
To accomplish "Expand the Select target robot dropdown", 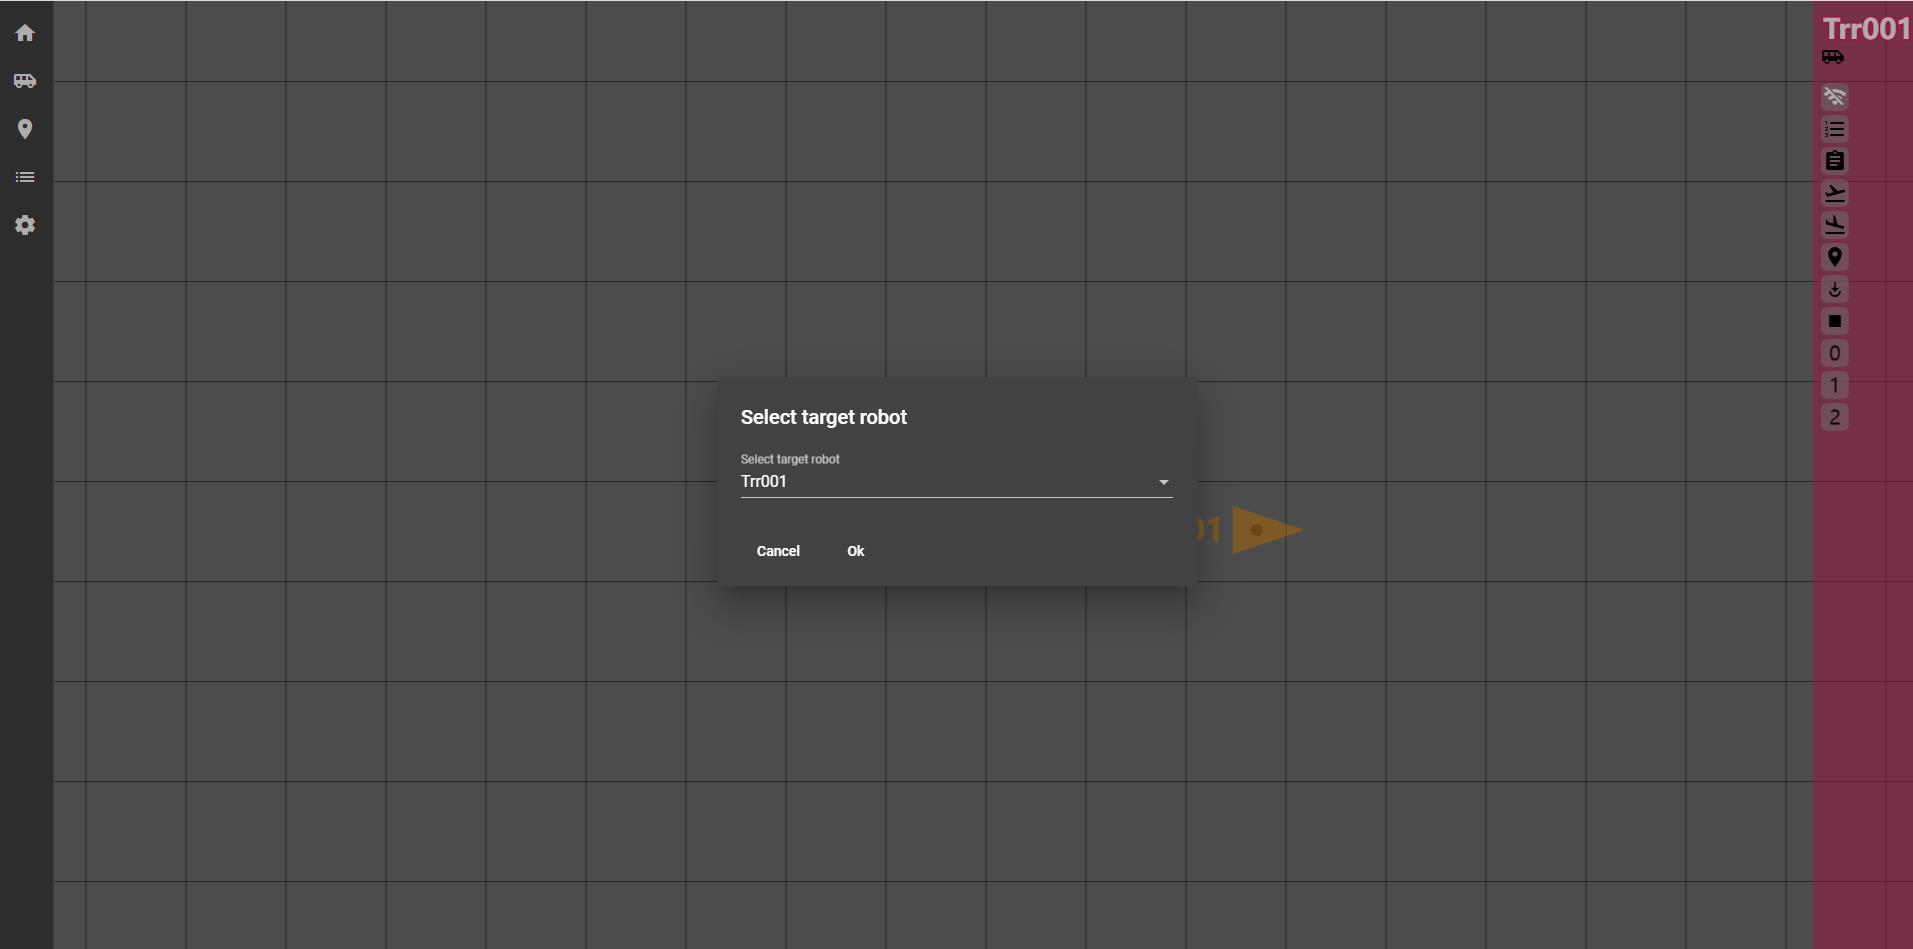I will 956,482.
